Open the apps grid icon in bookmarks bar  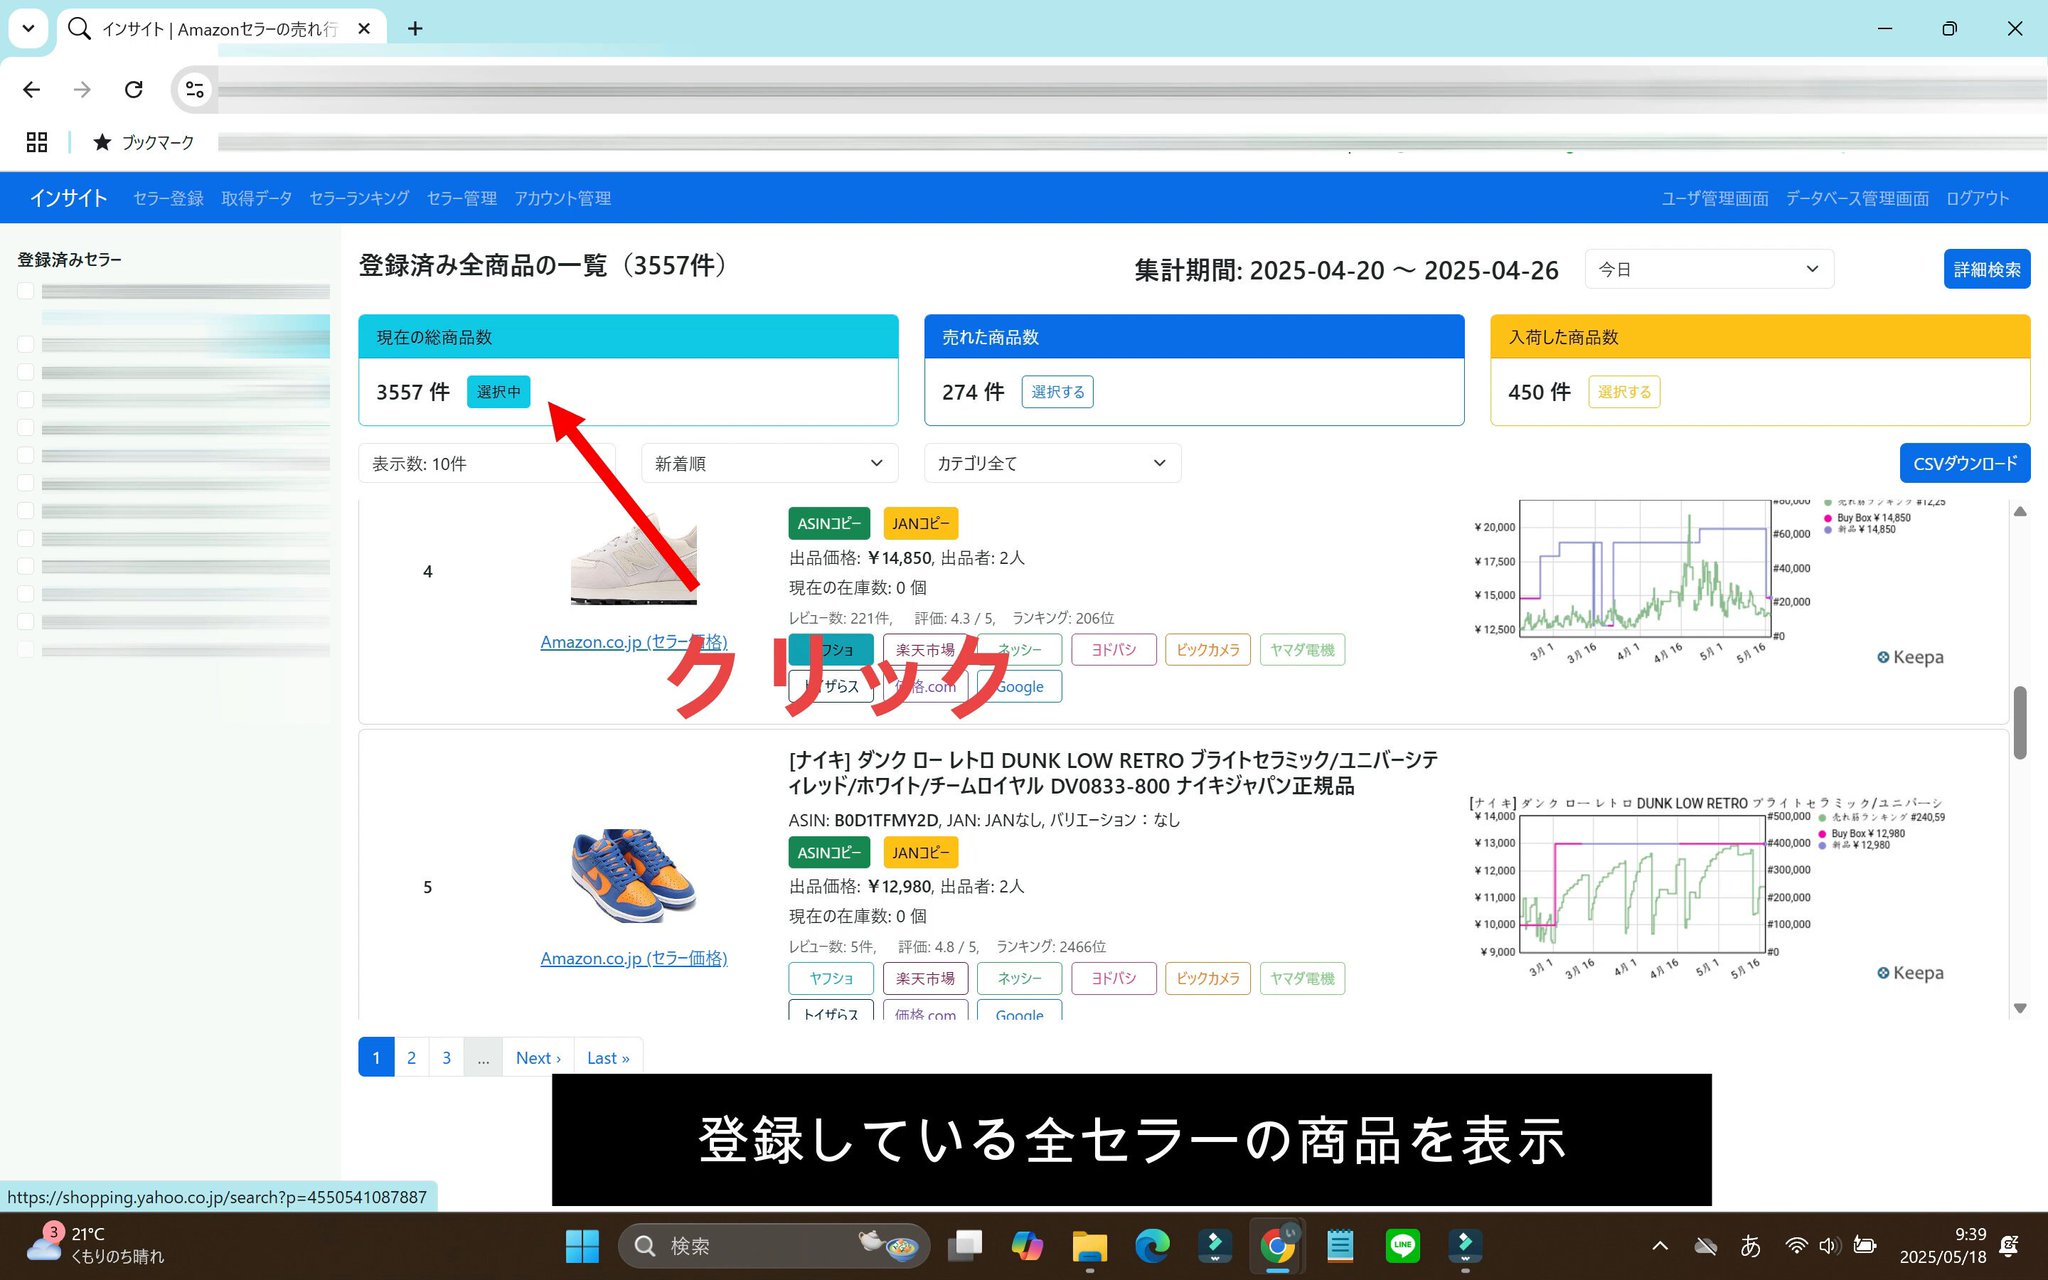[x=37, y=142]
